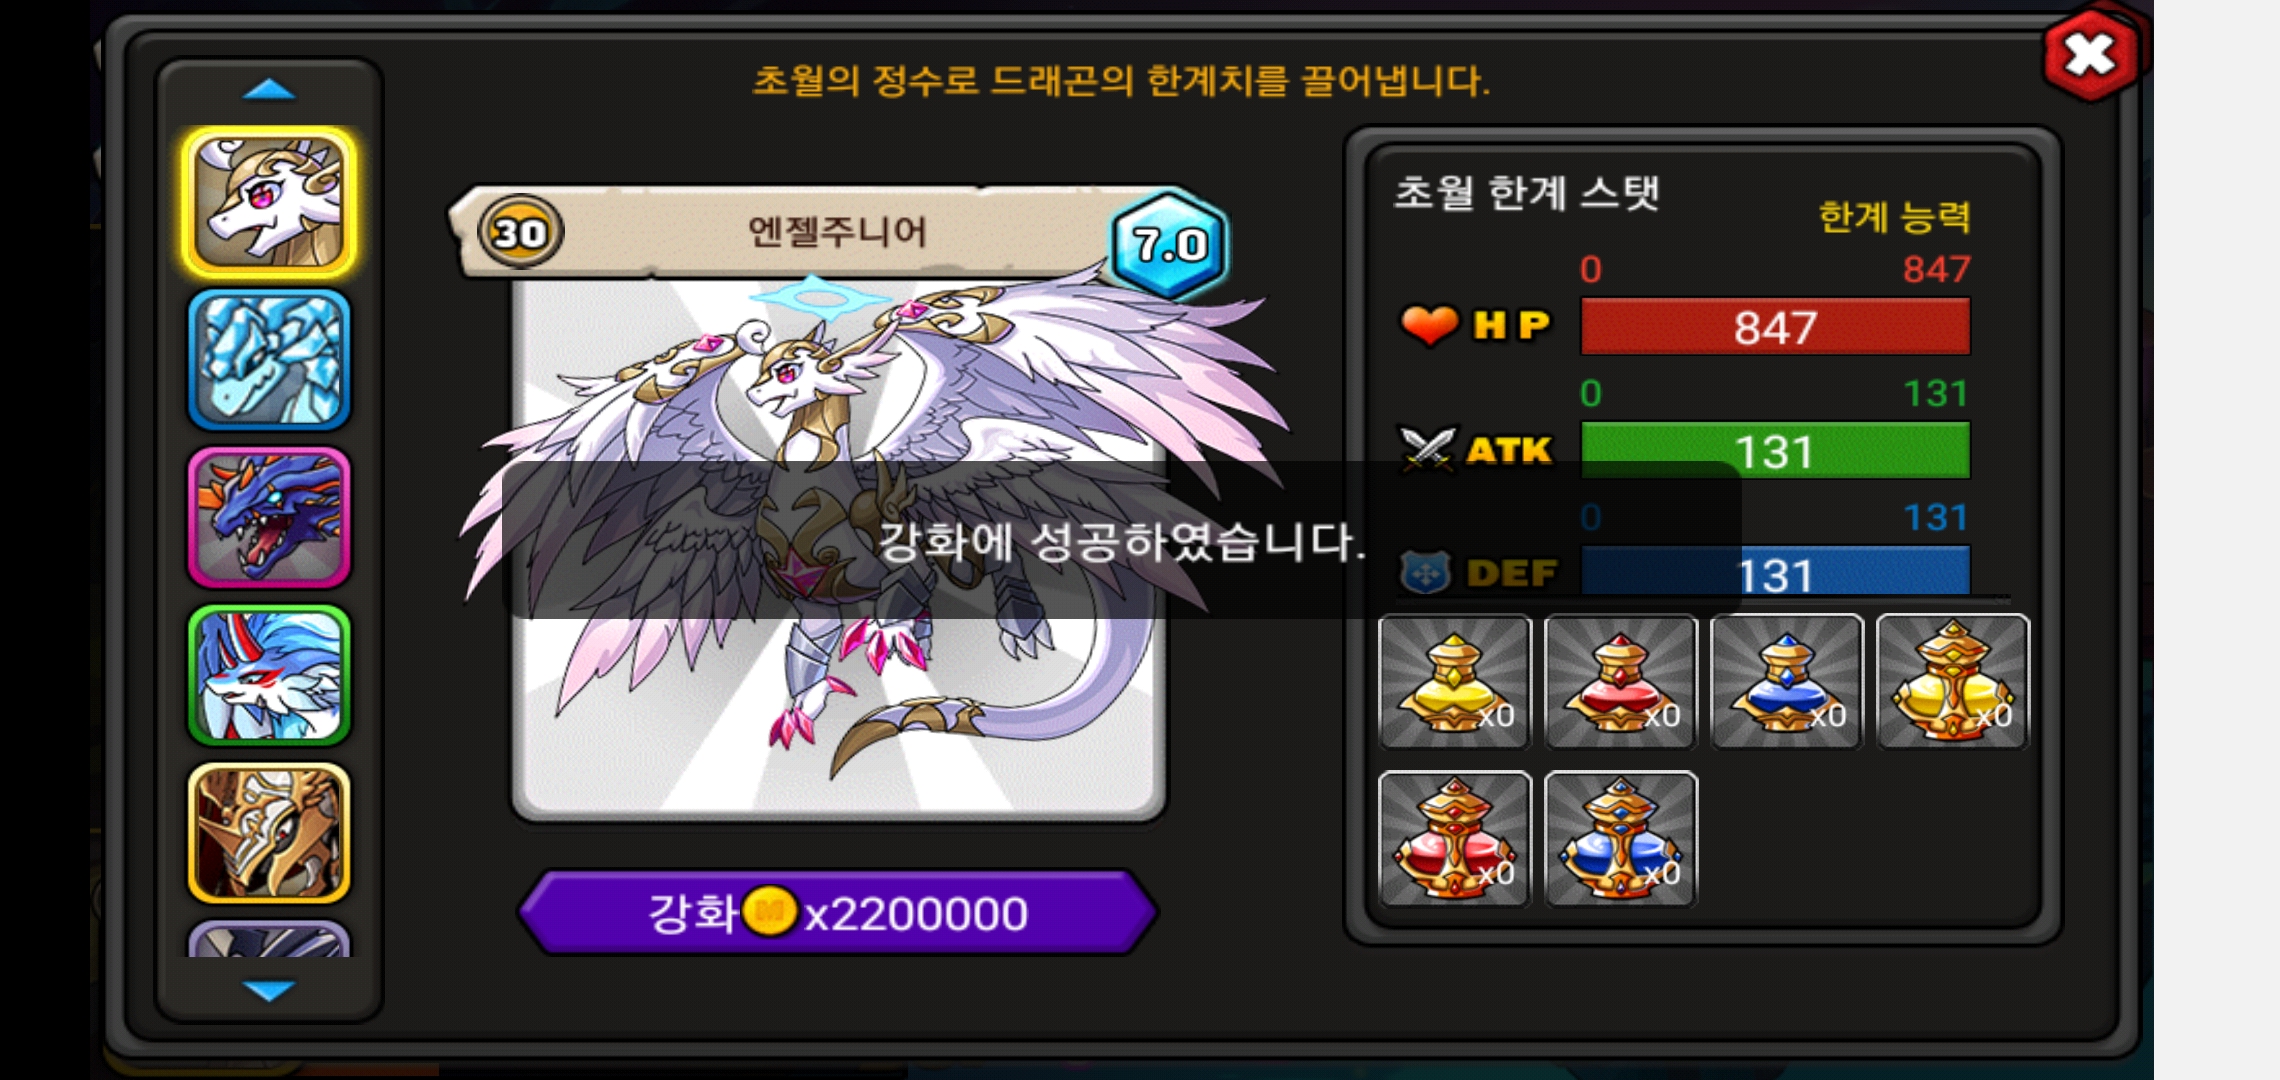This screenshot has height=1080, width=2280.
Task: Use the large red ornate potion
Action: (x=1455, y=840)
